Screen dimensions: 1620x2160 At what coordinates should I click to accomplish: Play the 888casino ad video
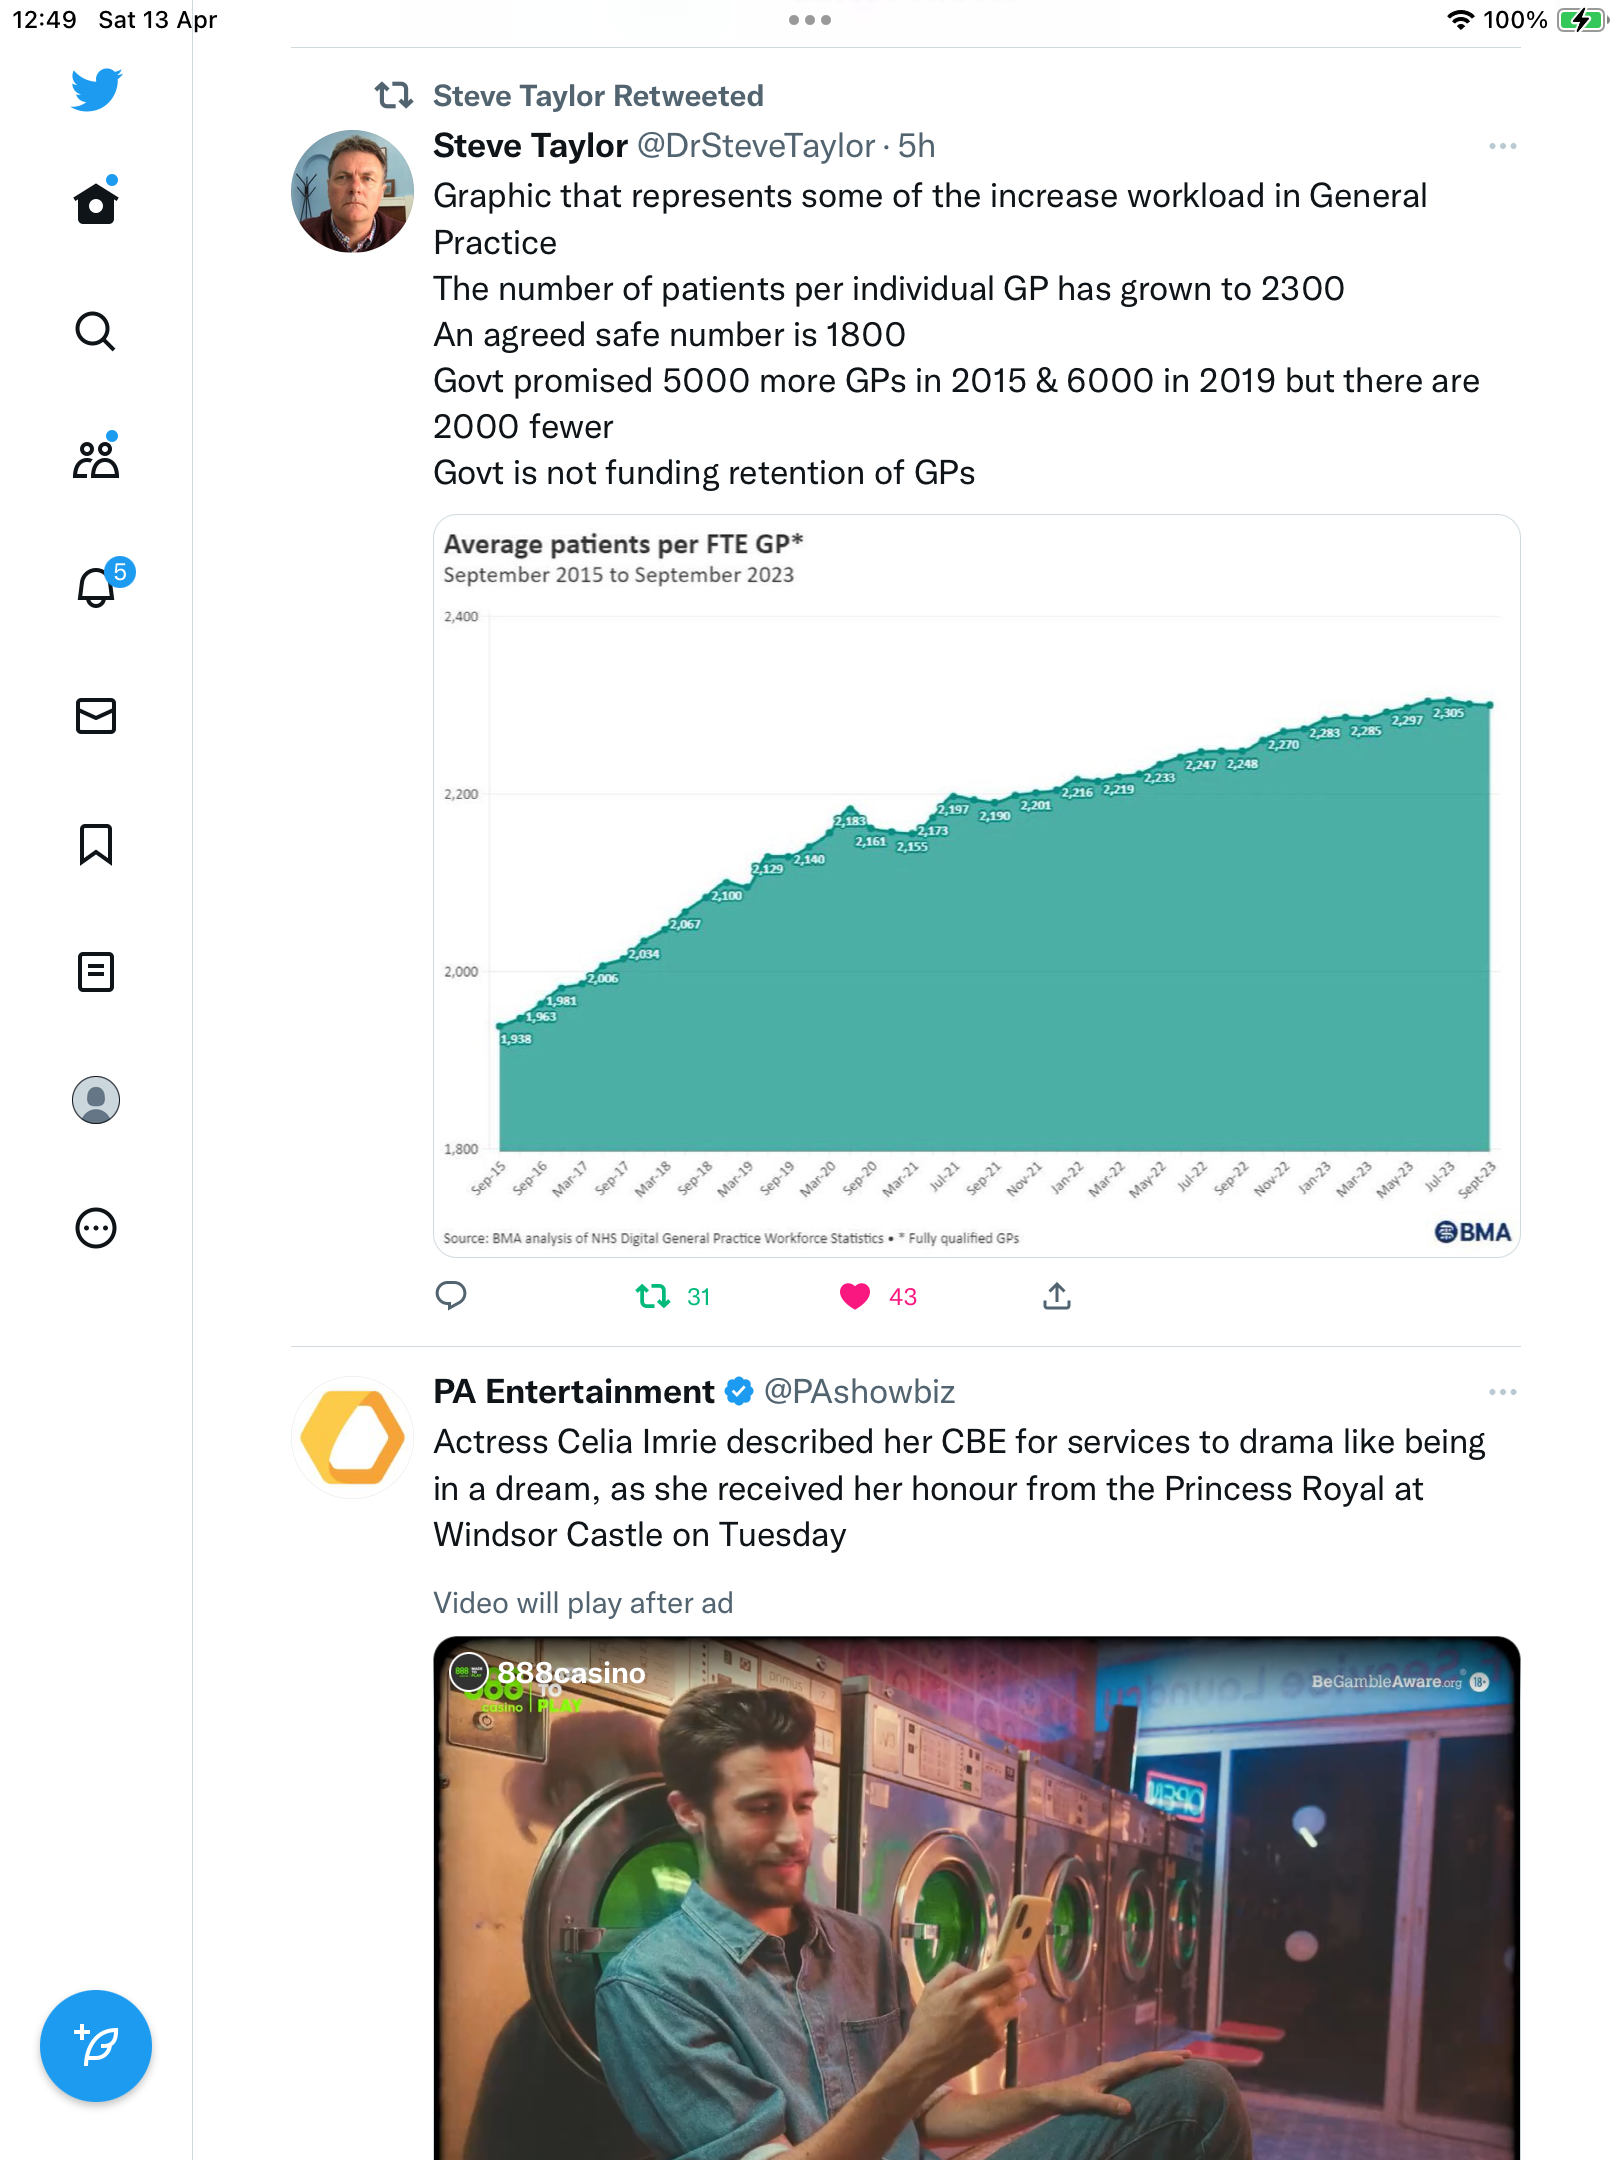[976, 1898]
